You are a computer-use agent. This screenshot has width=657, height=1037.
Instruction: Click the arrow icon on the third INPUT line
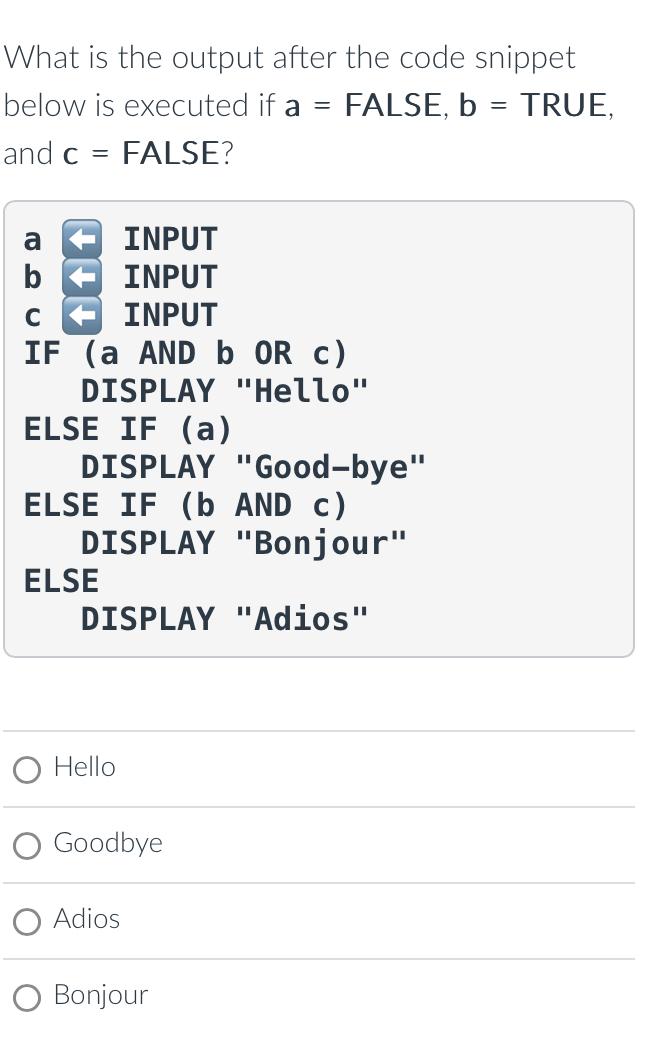click(x=81, y=315)
